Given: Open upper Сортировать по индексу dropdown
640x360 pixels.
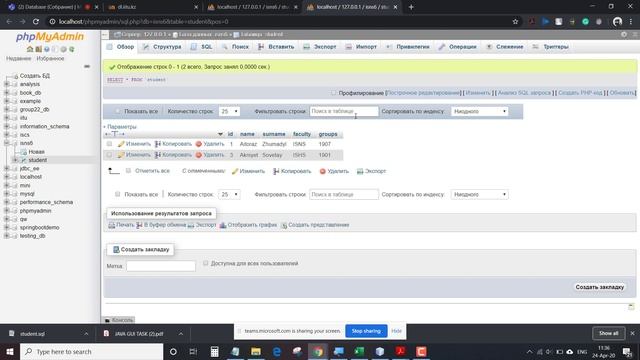Looking at the screenshot, I should pyautogui.click(x=480, y=111).
